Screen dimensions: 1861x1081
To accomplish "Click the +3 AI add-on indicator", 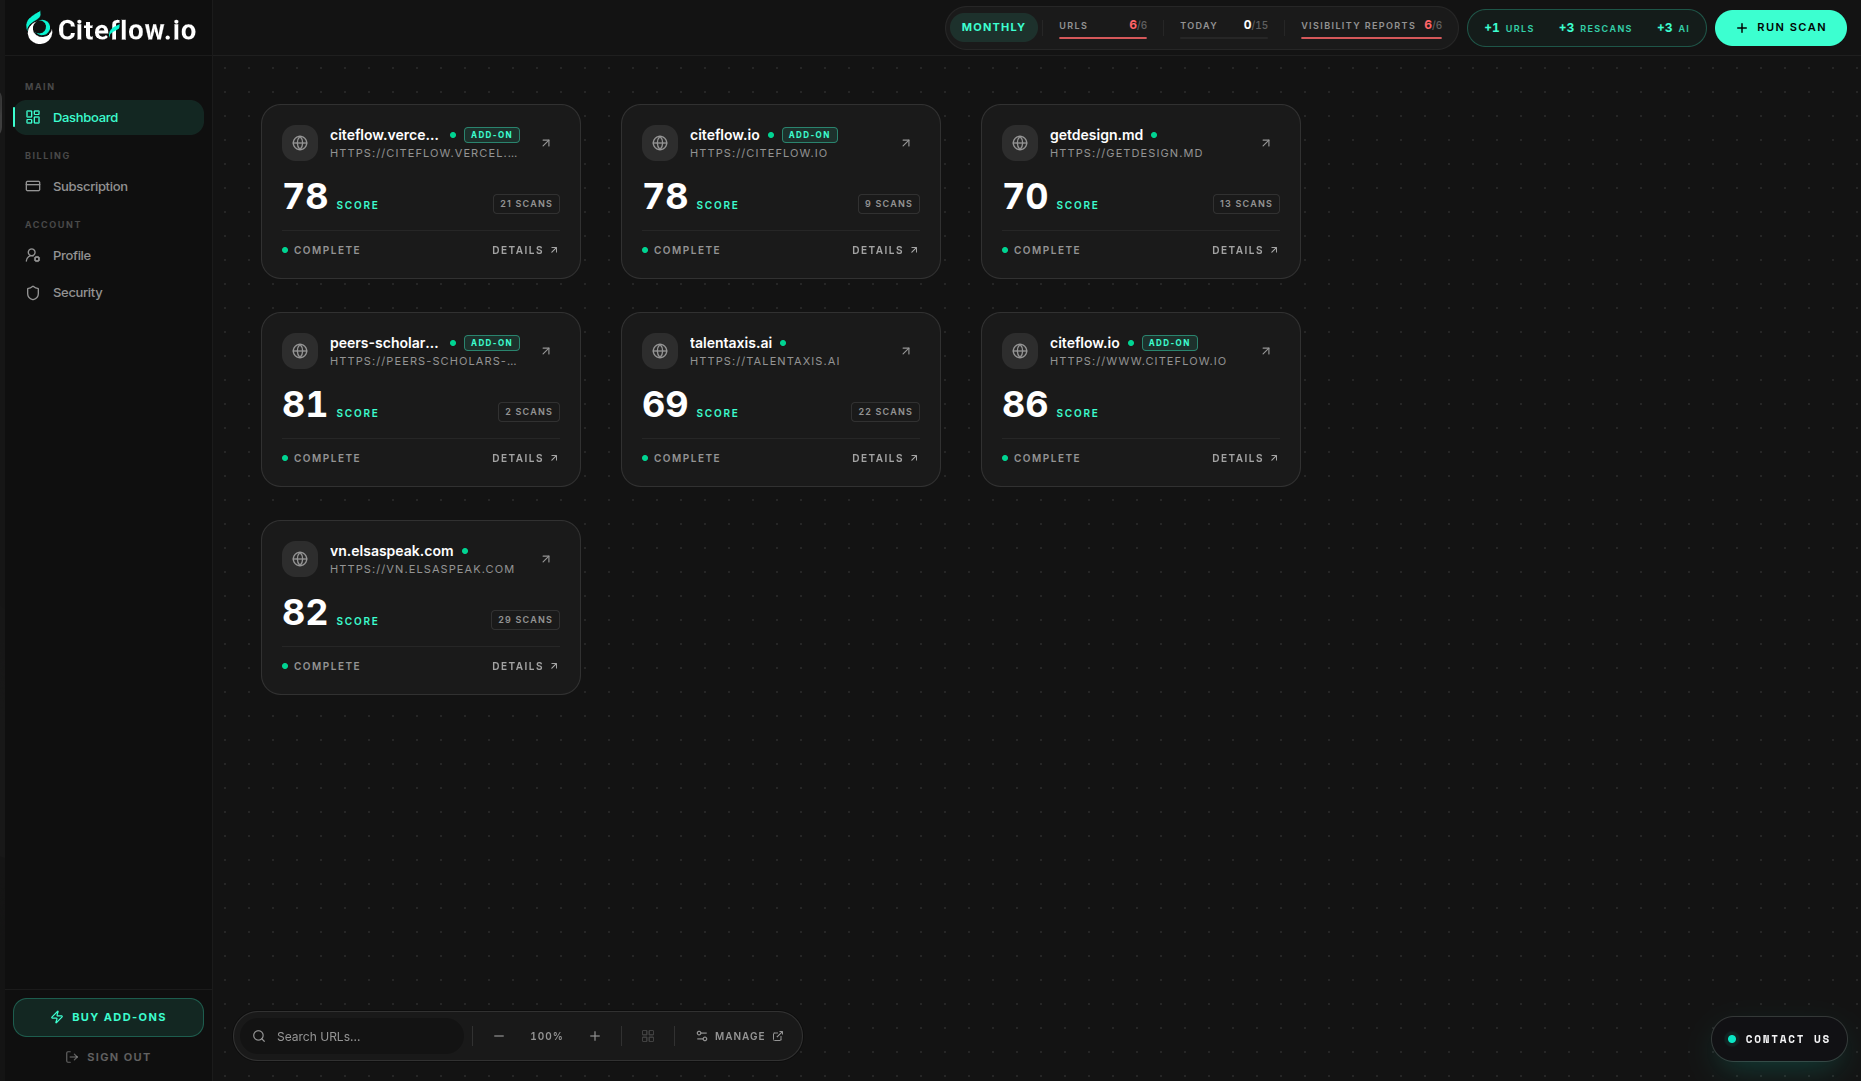I will pos(1673,28).
